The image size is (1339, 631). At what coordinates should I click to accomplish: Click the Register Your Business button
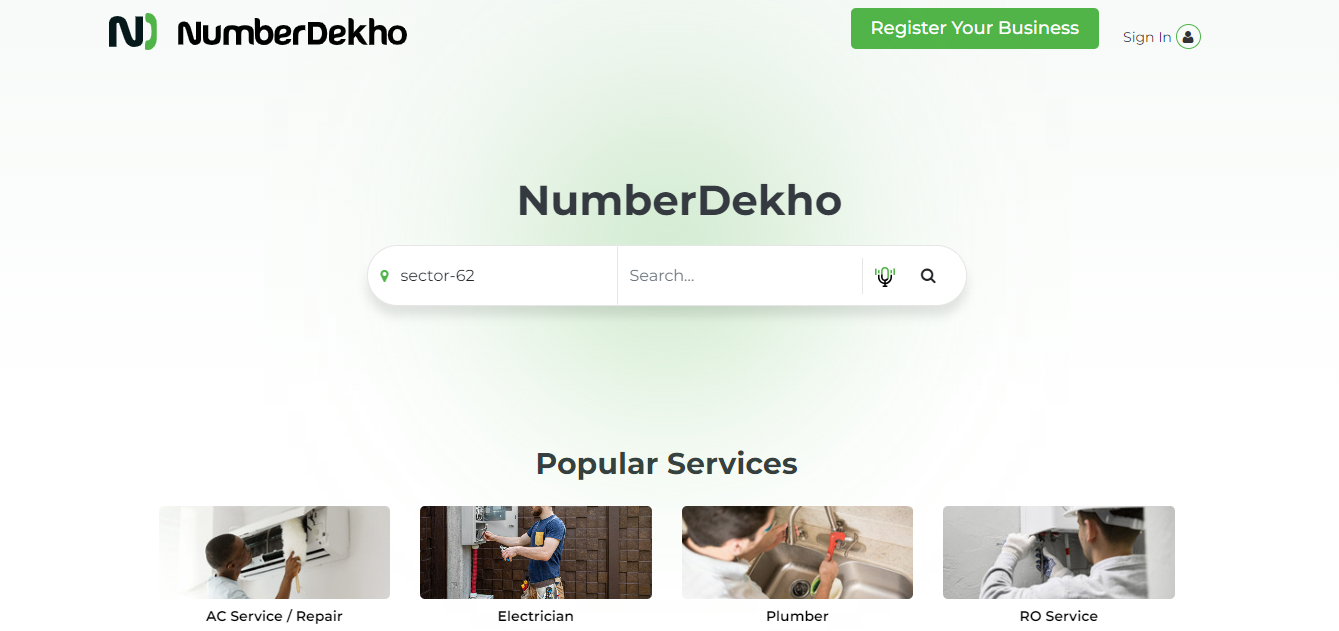pyautogui.click(x=974, y=28)
